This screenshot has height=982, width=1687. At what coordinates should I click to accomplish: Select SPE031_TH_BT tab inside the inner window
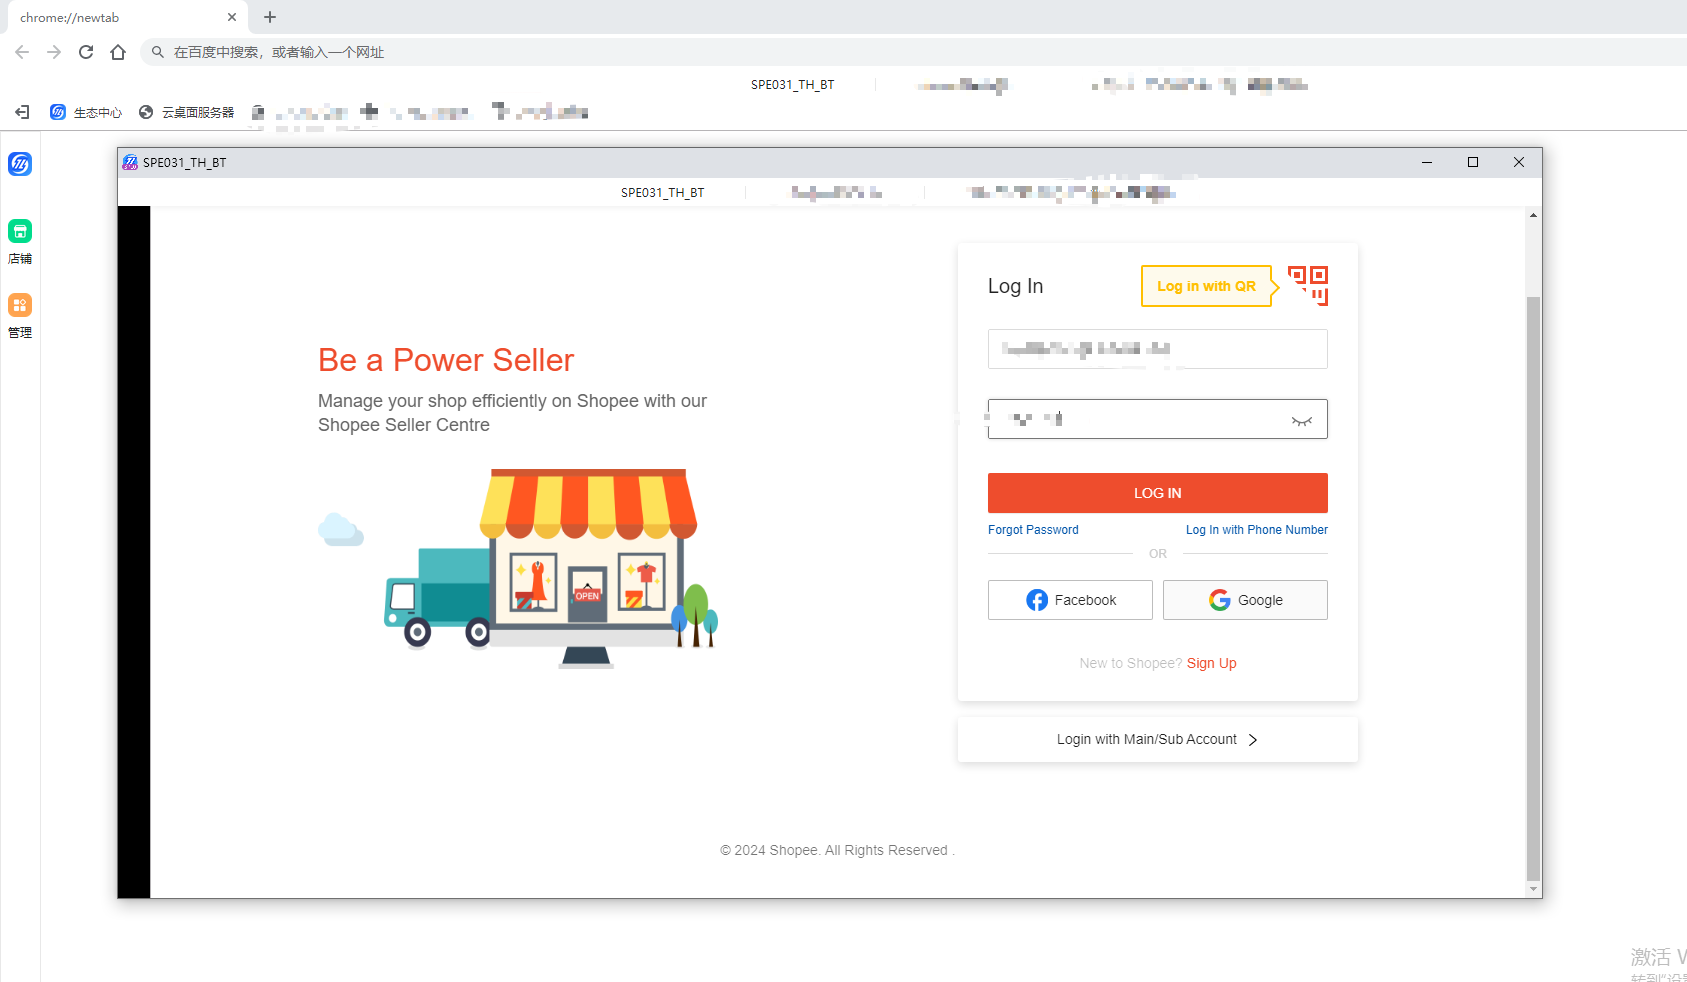tap(662, 193)
